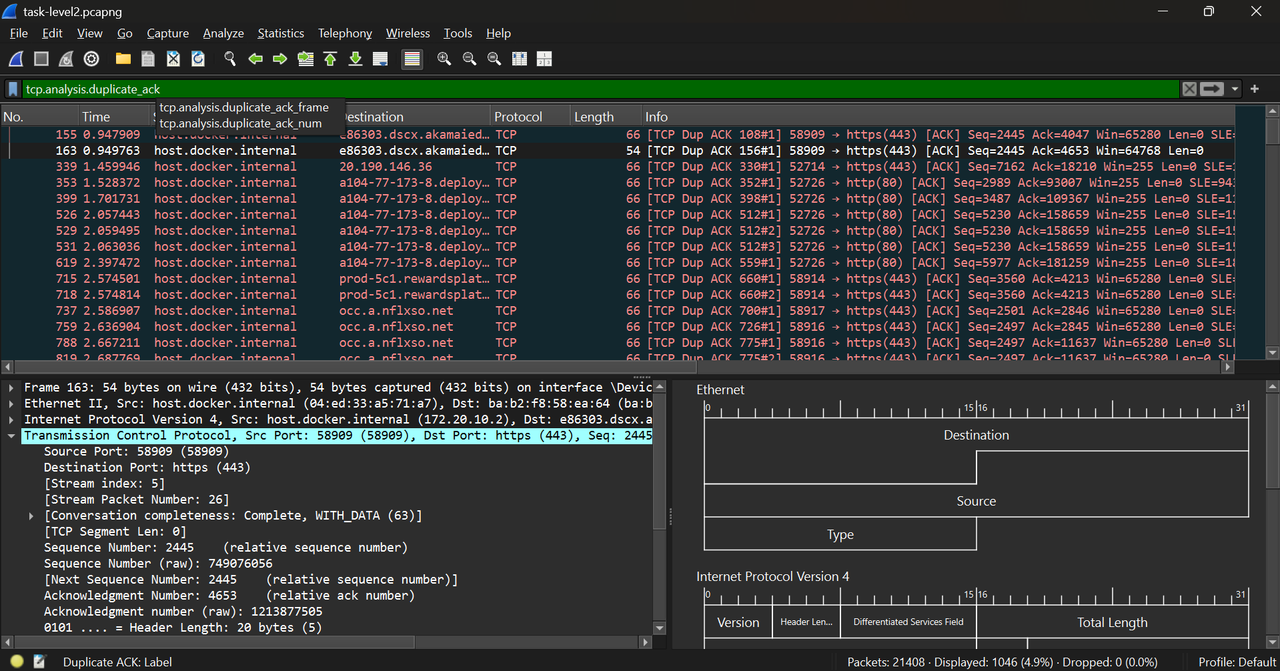Expand the Conversation completeness item
This screenshot has width=1280, height=671.
pyautogui.click(x=32, y=516)
